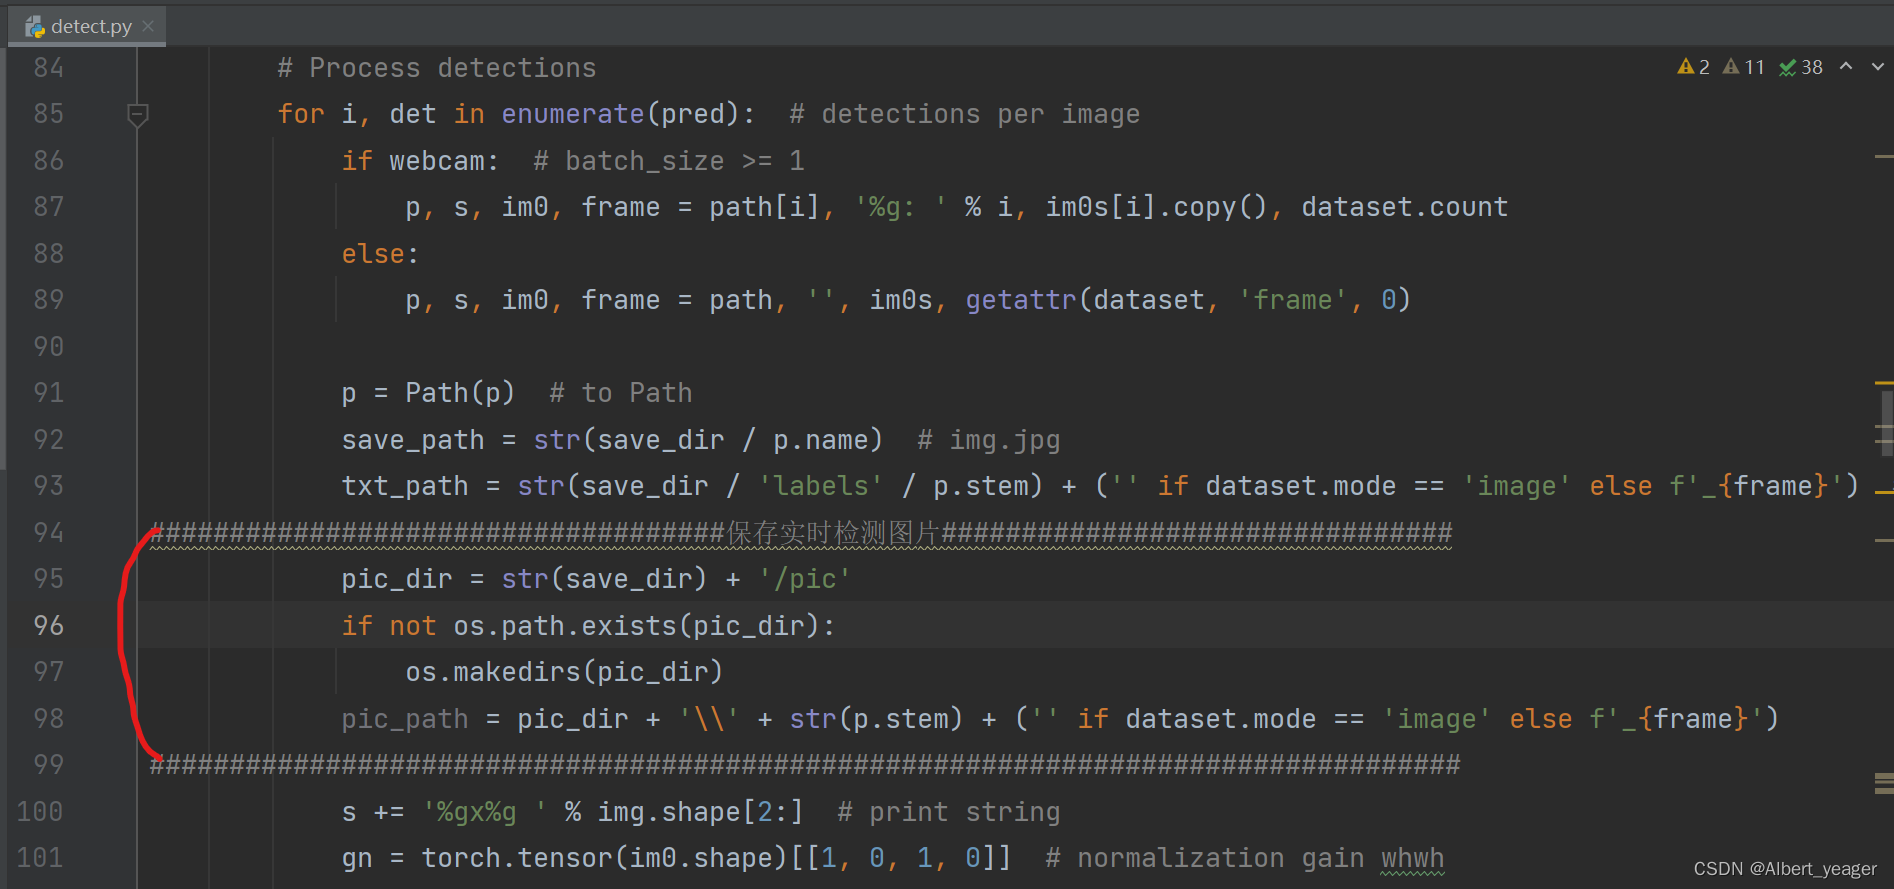Click line number 99 in the gutter
Viewport: 1894px width, 889px height.
click(x=48, y=765)
